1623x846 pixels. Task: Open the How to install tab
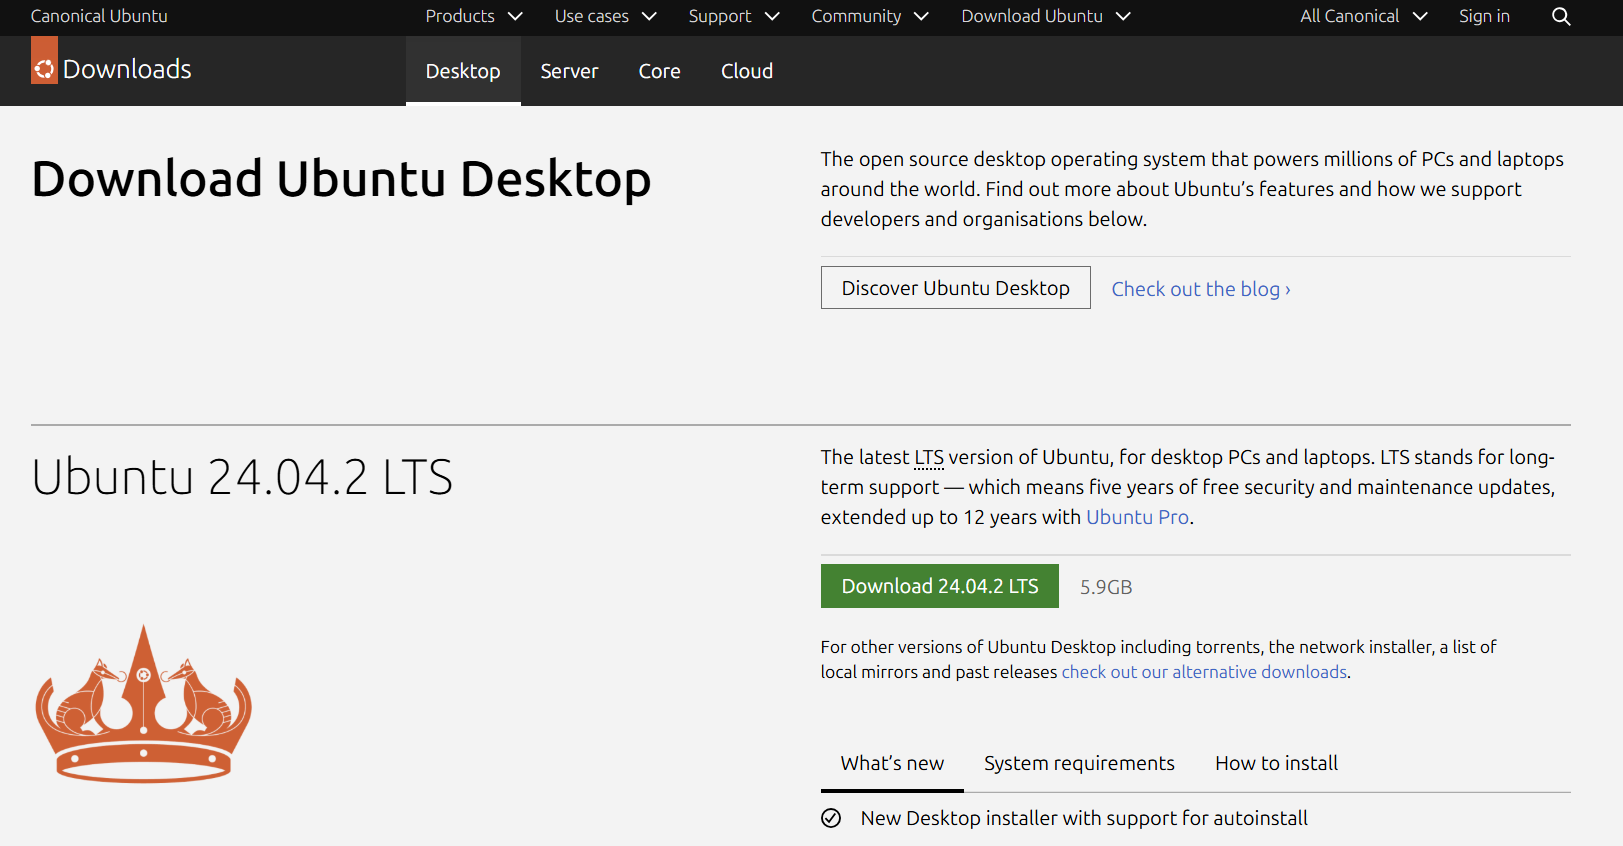(1276, 764)
